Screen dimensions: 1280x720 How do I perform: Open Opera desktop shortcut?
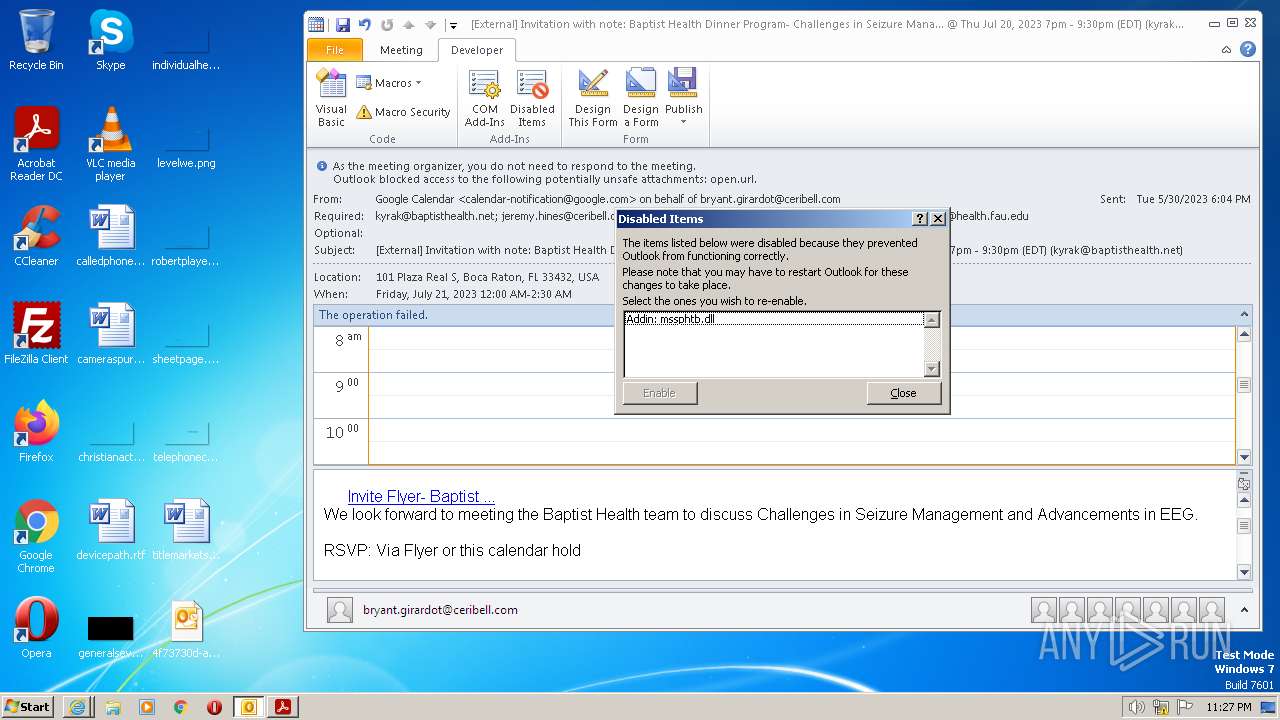pos(36,628)
